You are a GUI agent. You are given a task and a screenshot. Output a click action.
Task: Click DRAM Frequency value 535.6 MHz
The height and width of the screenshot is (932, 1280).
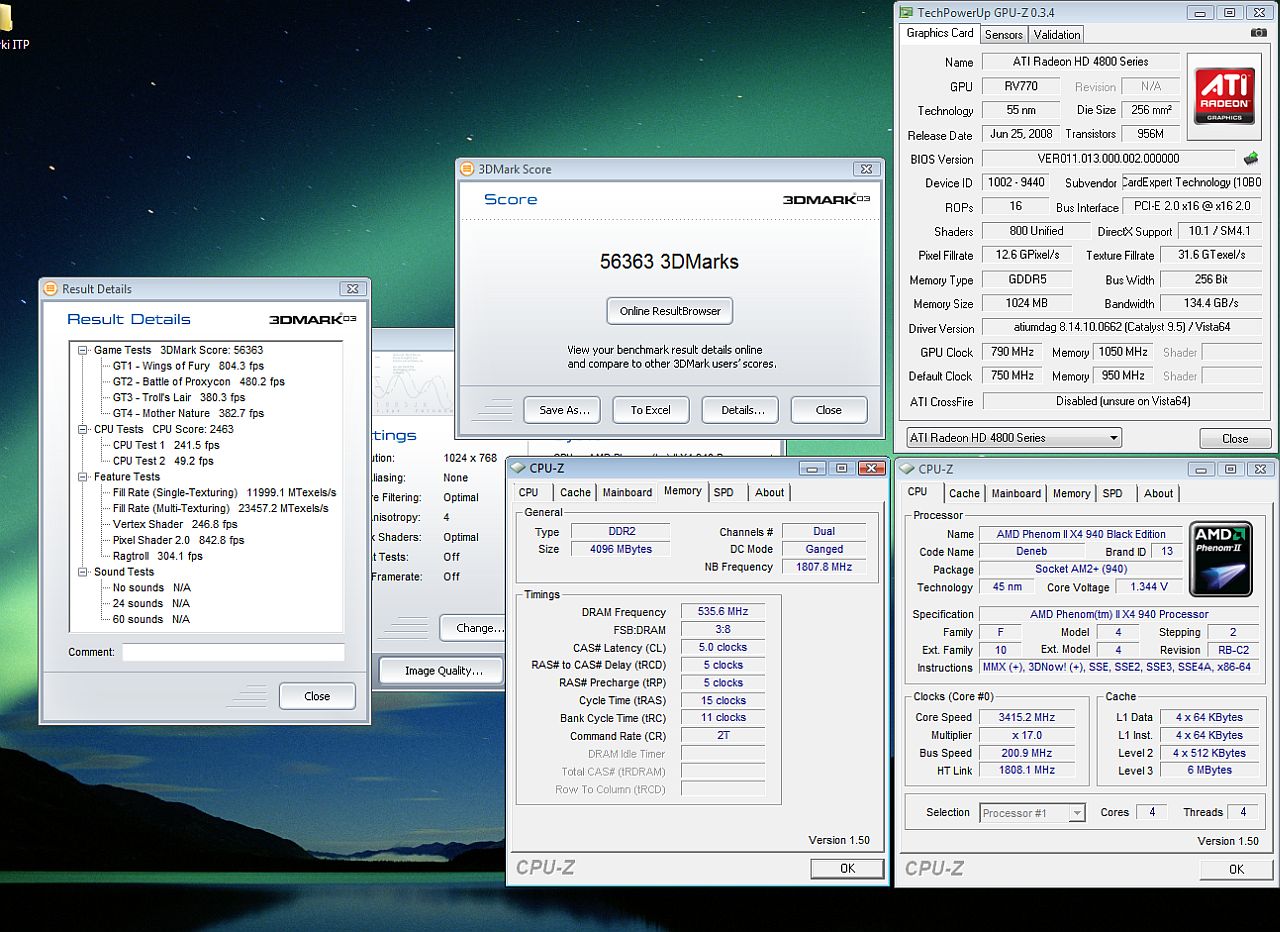(722, 612)
